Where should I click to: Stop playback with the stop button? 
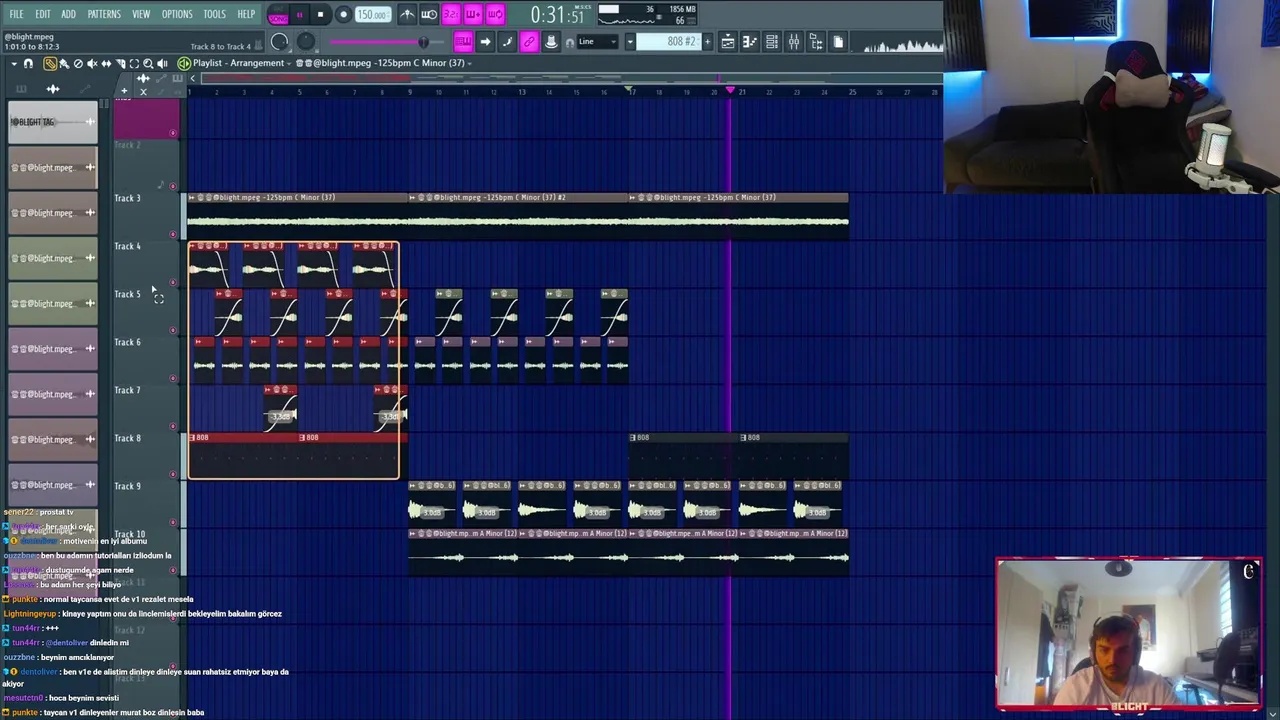(320, 15)
